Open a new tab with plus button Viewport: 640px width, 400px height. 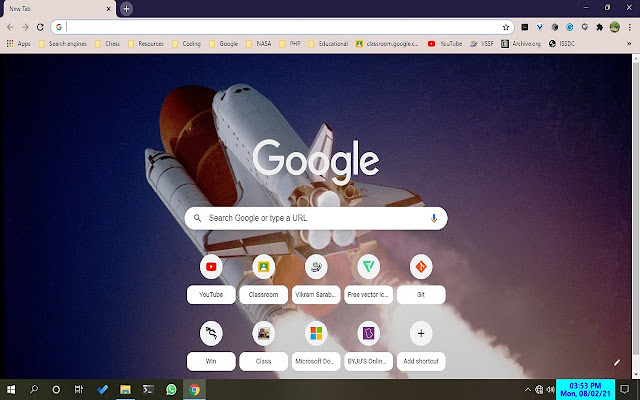coord(126,9)
